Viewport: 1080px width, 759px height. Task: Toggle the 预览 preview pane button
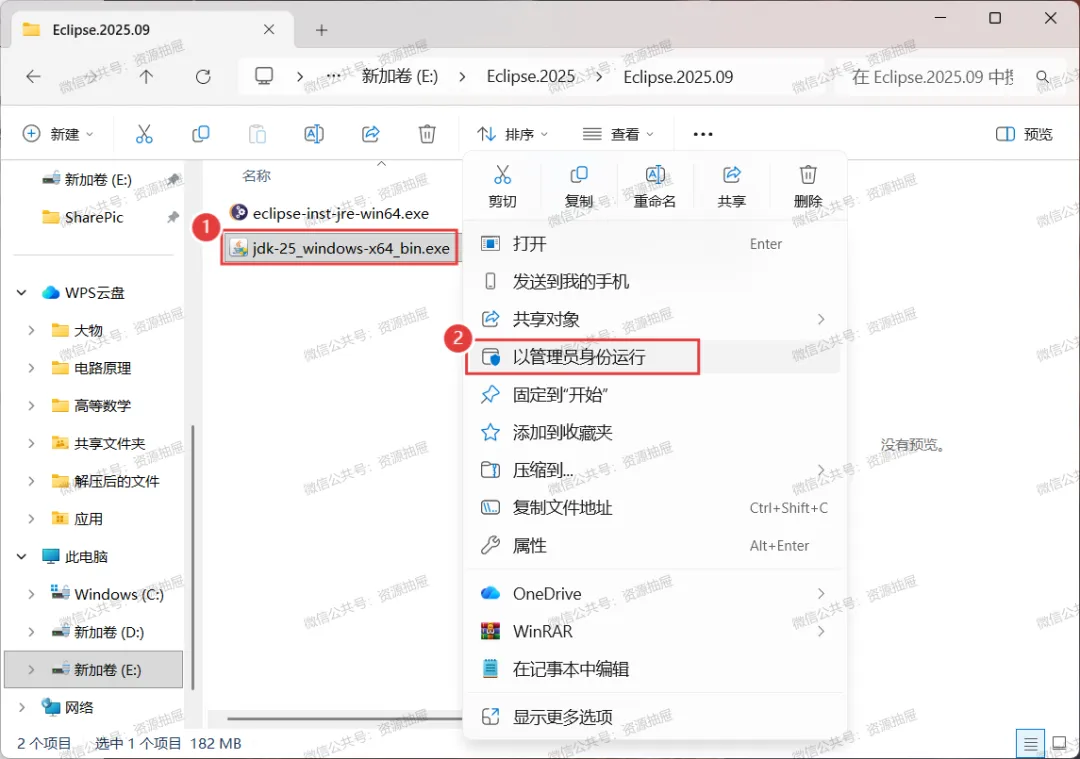coord(1024,134)
